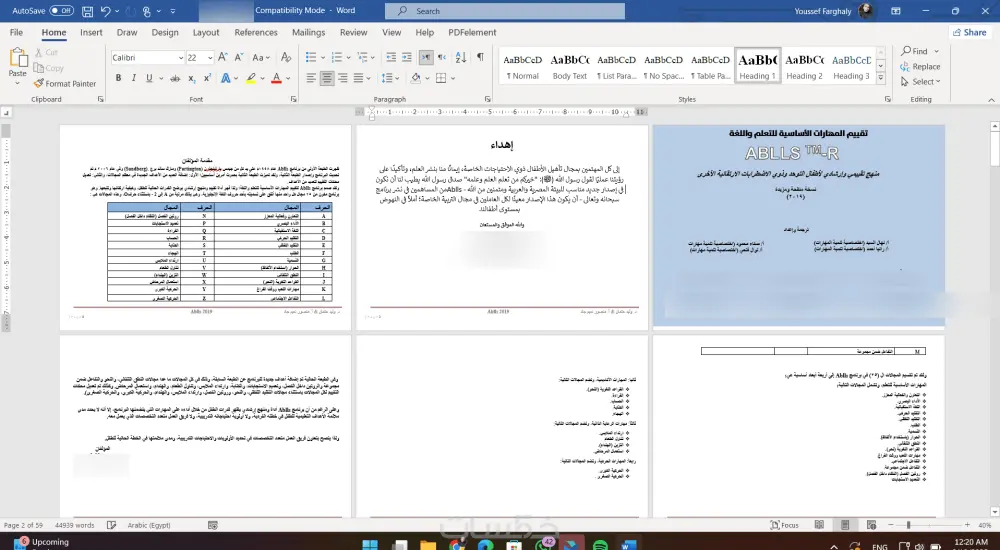Viewport: 1000px width, 550px height.
Task: Justify the paragraph text
Action: 358,78
